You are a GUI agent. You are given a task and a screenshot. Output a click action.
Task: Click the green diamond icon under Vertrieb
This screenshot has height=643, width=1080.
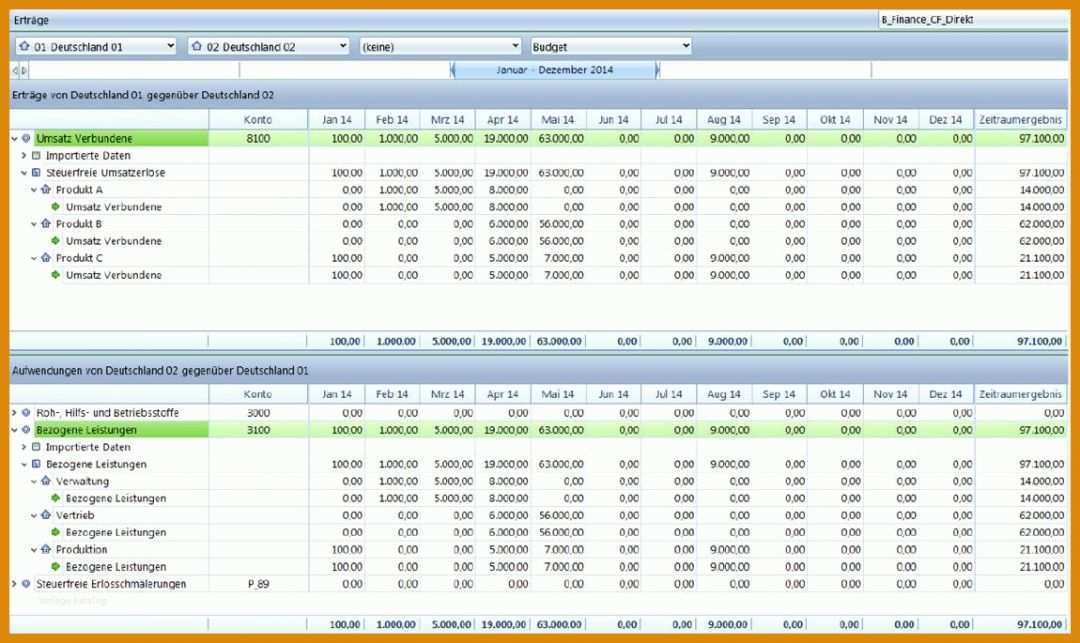click(x=56, y=532)
